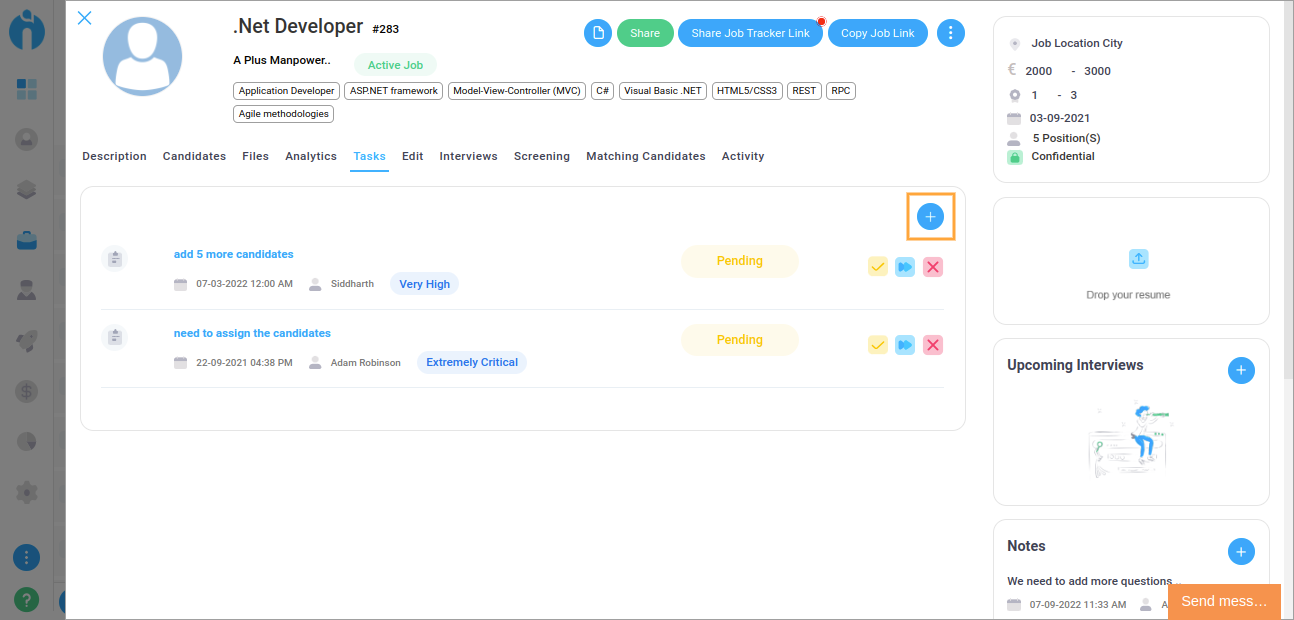Mark 'add 5 more candidates' task complete
The height and width of the screenshot is (620, 1294).
(x=877, y=267)
